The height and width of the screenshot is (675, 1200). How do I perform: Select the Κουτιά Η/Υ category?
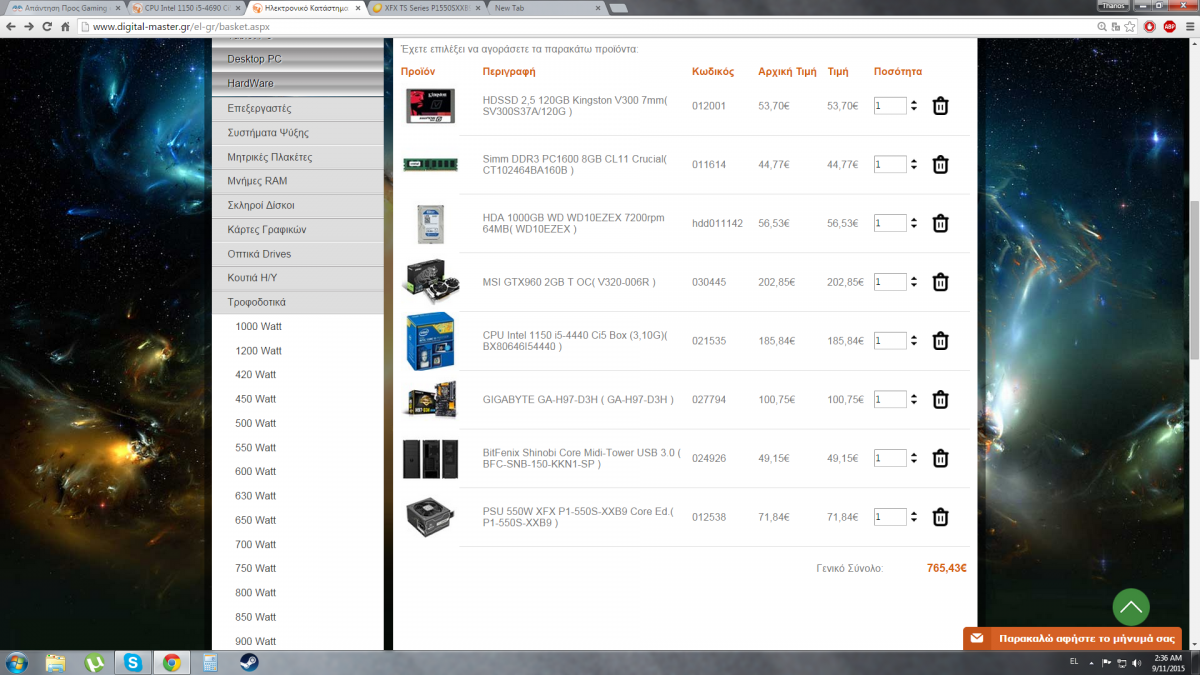(298, 278)
